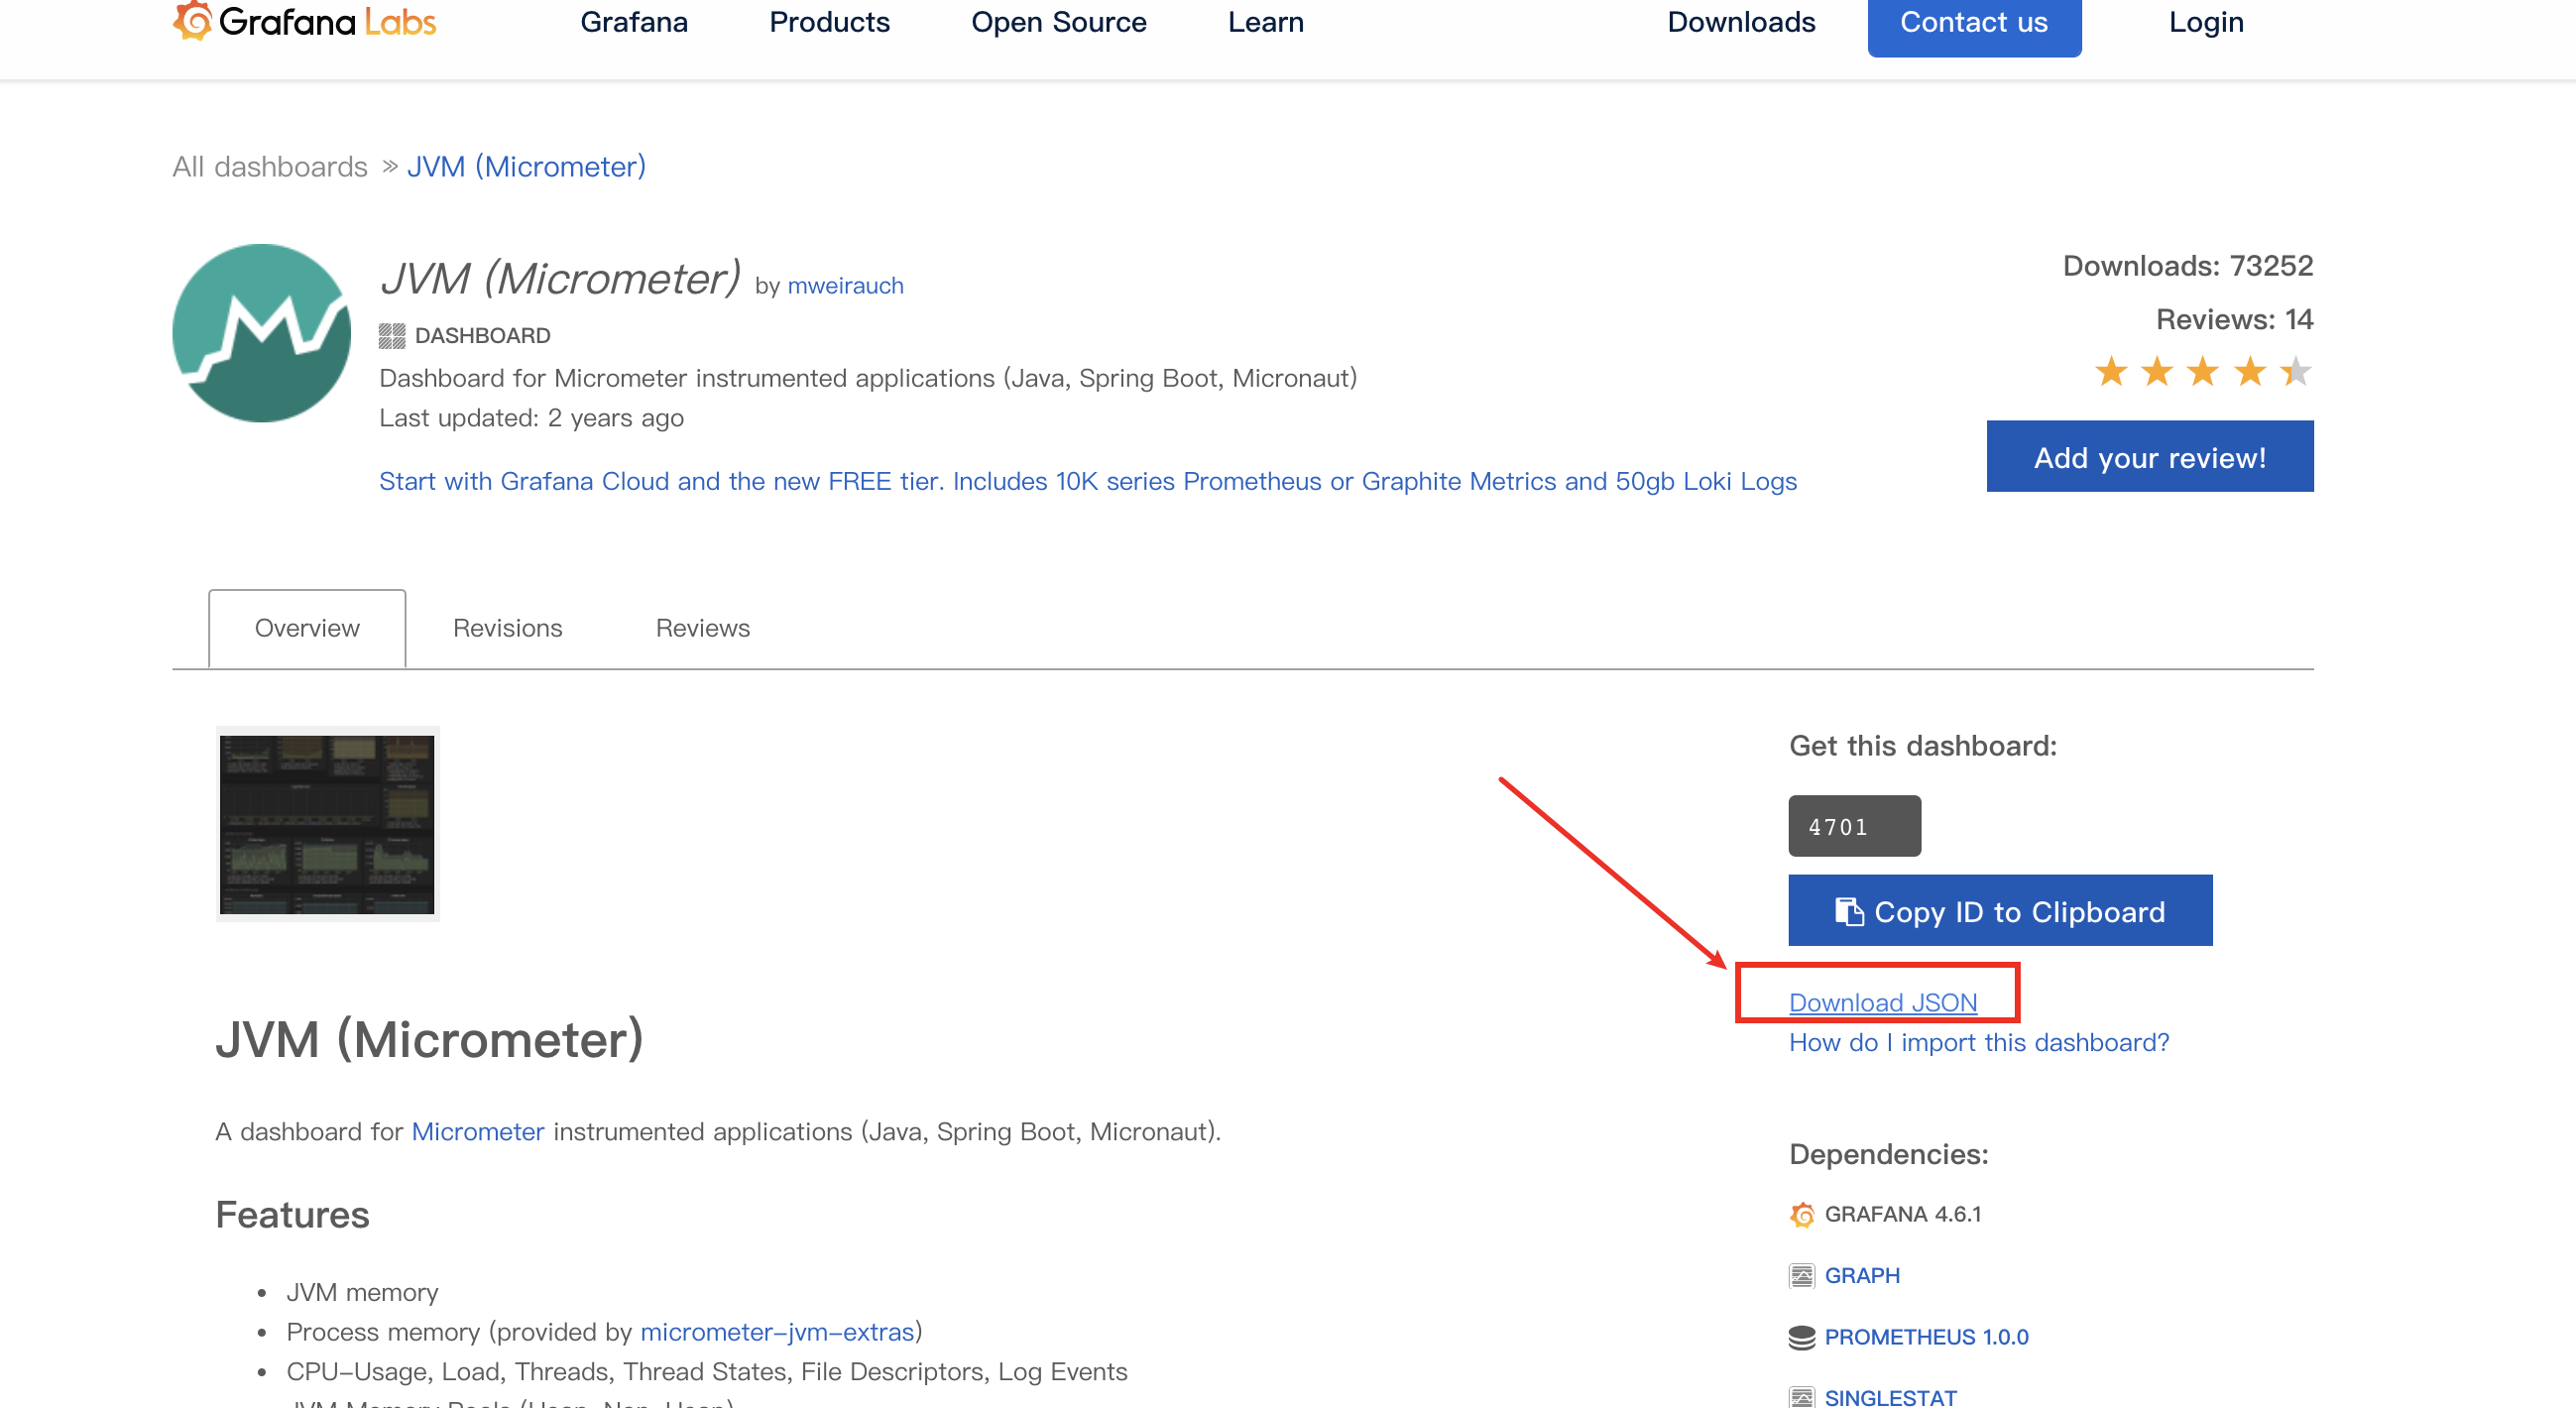Click the Grafana icon next to GRAFANA 4.6.1
Screen dimensions: 2576x1408
(x=1802, y=1214)
